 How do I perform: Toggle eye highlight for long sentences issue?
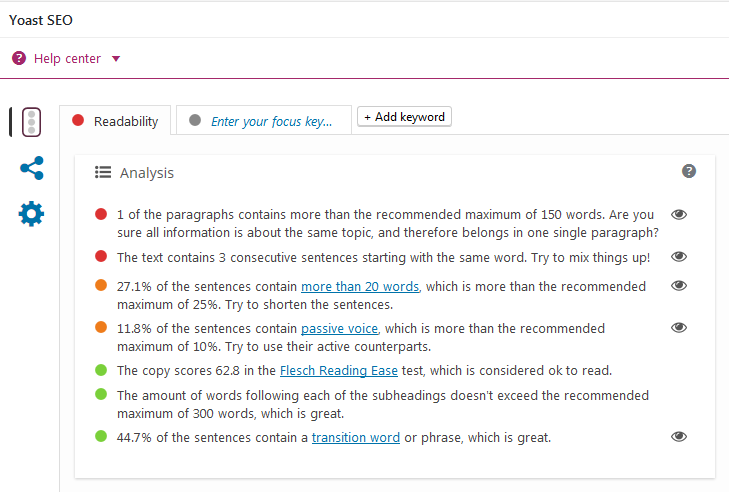pyautogui.click(x=679, y=286)
